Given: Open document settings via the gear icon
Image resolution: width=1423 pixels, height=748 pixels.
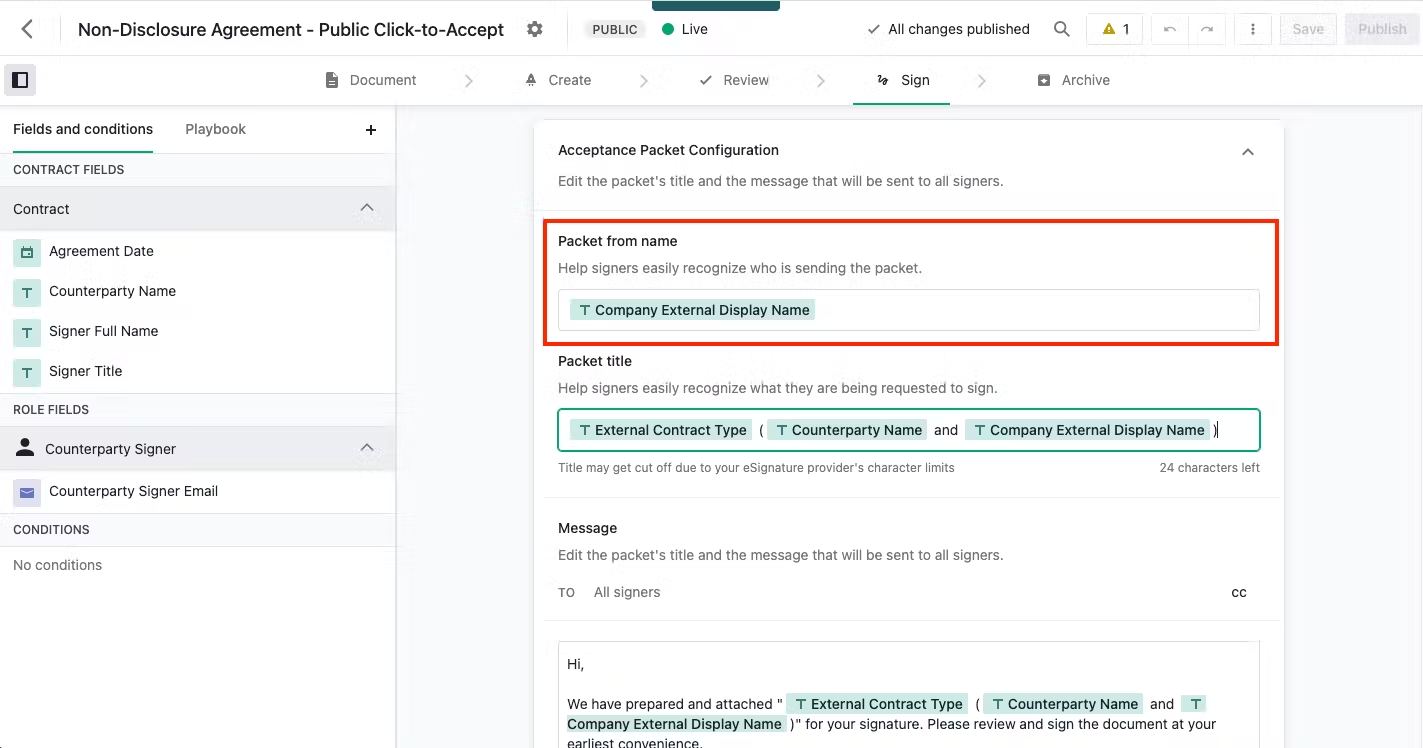Looking at the screenshot, I should tap(535, 29).
